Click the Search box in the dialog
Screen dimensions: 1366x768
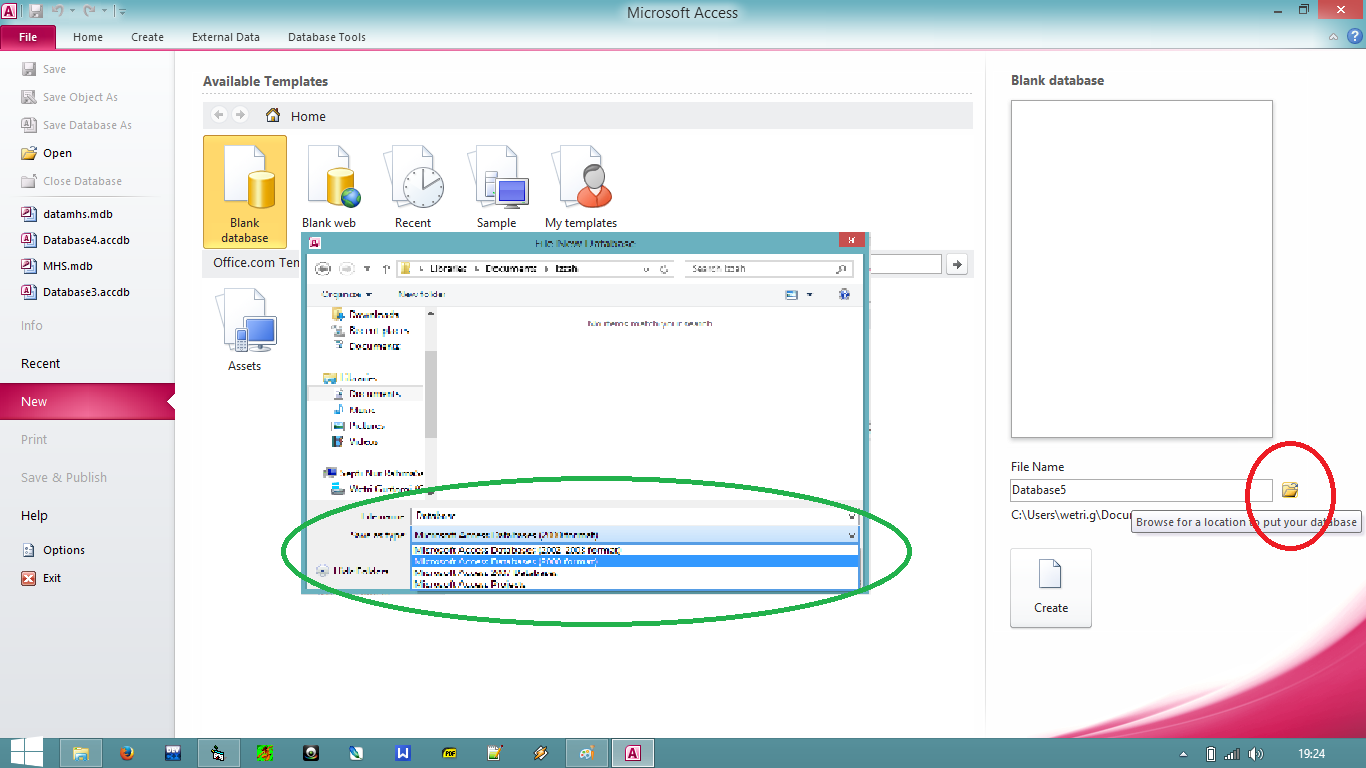tap(769, 269)
